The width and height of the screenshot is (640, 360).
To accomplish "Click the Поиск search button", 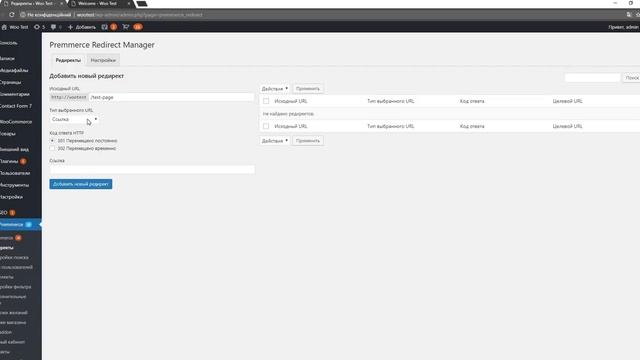I will tap(631, 78).
